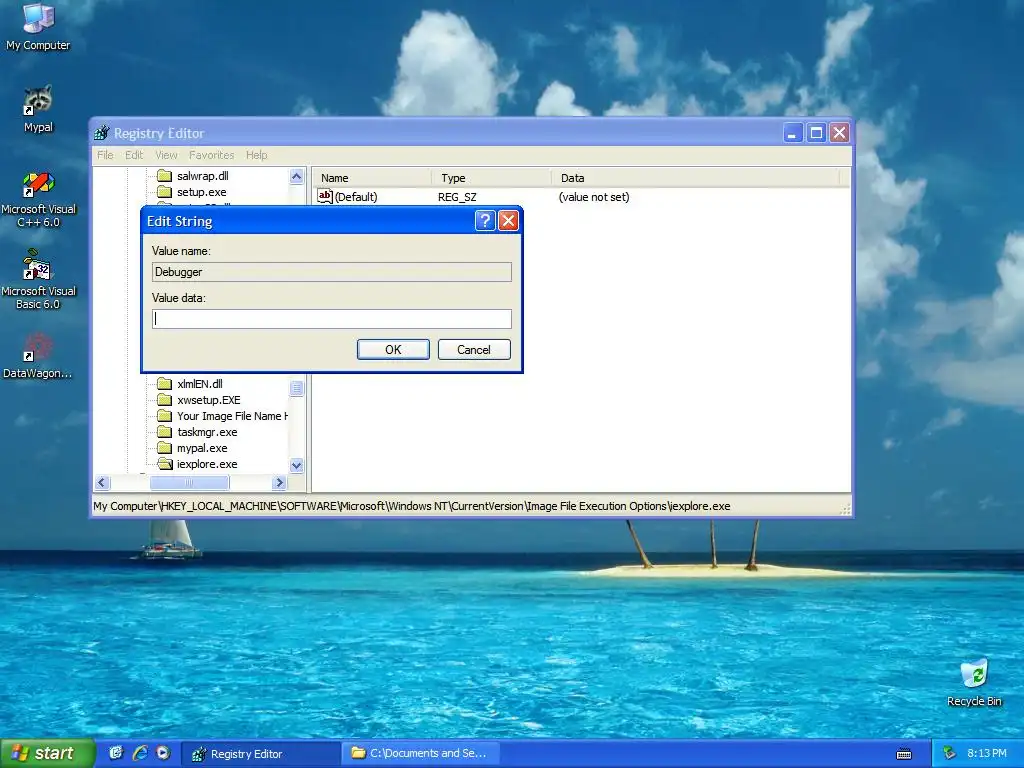The image size is (1024, 768).
Task: Close the Edit String dialog
Action: [508, 221]
